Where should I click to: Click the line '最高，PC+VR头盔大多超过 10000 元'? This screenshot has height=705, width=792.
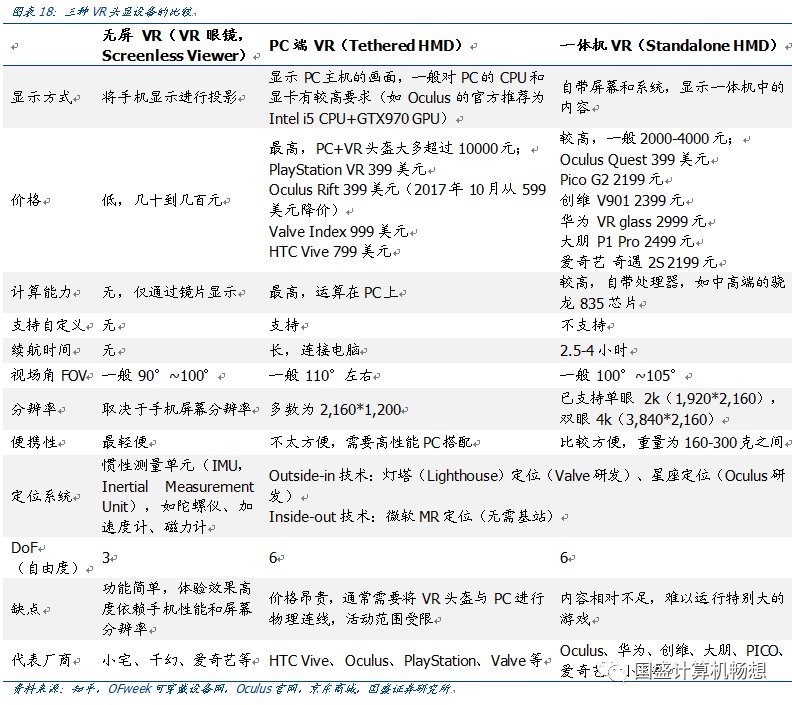(395, 148)
